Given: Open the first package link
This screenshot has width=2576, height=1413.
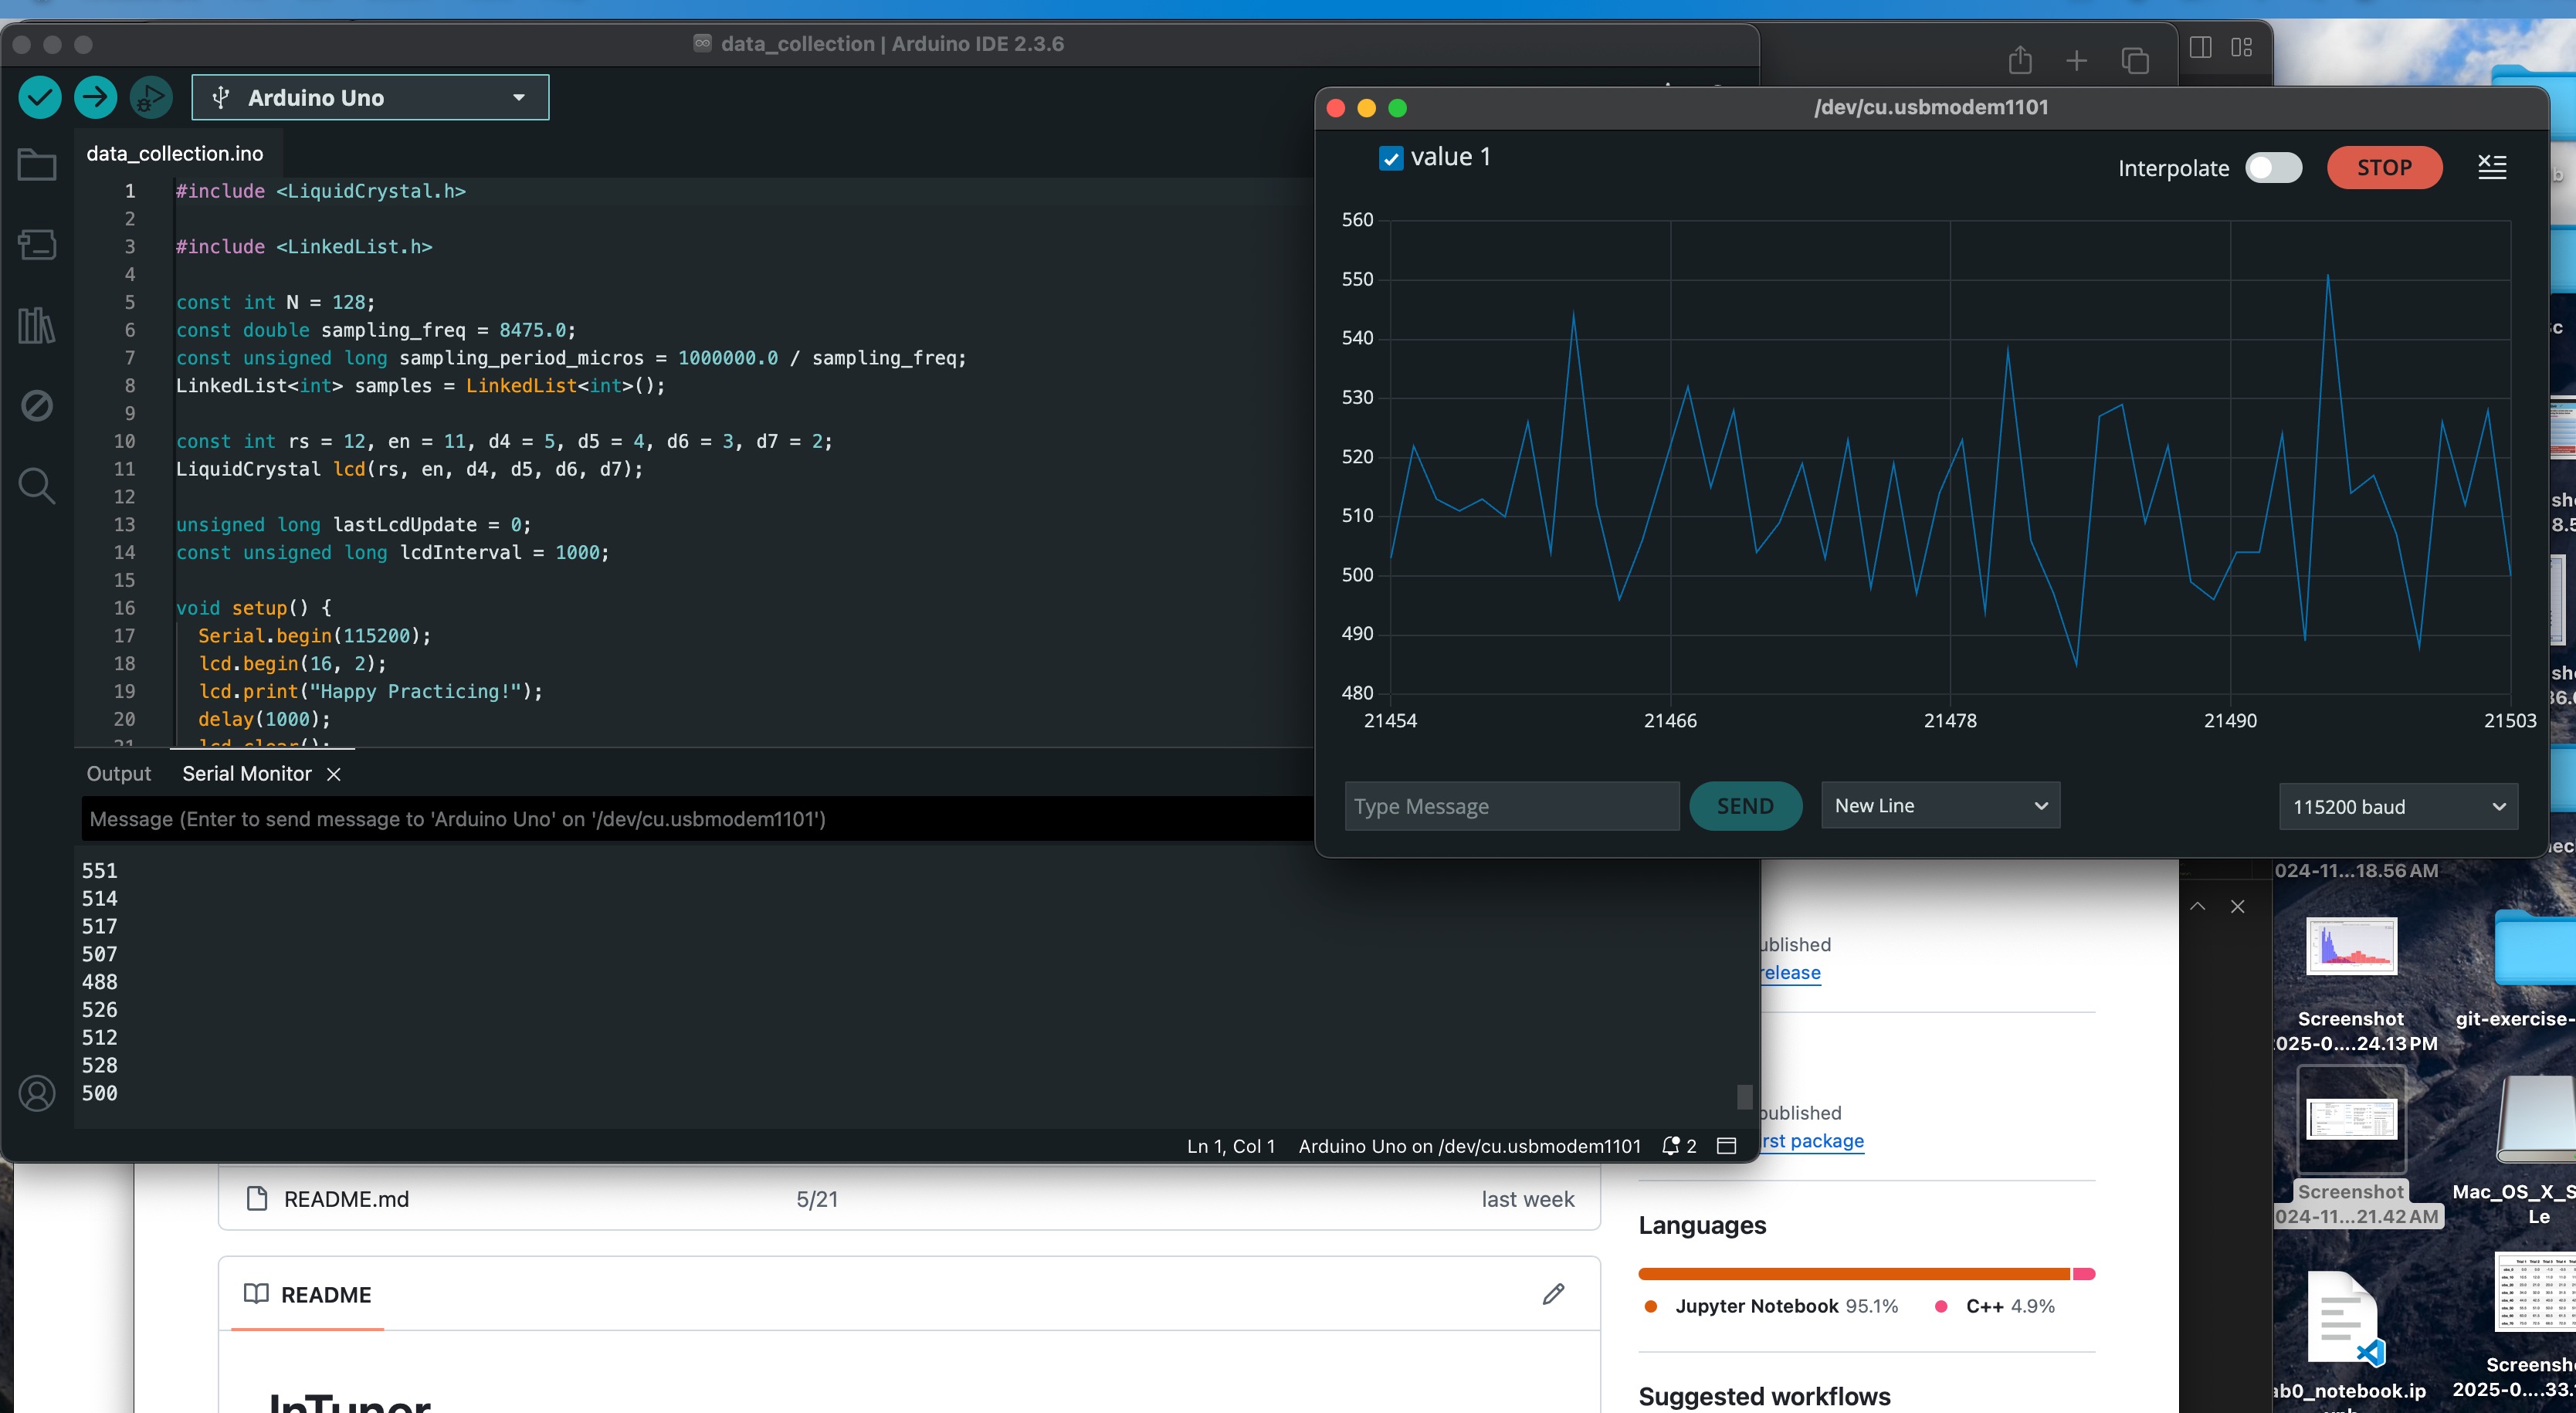Looking at the screenshot, I should pos(1812,1140).
